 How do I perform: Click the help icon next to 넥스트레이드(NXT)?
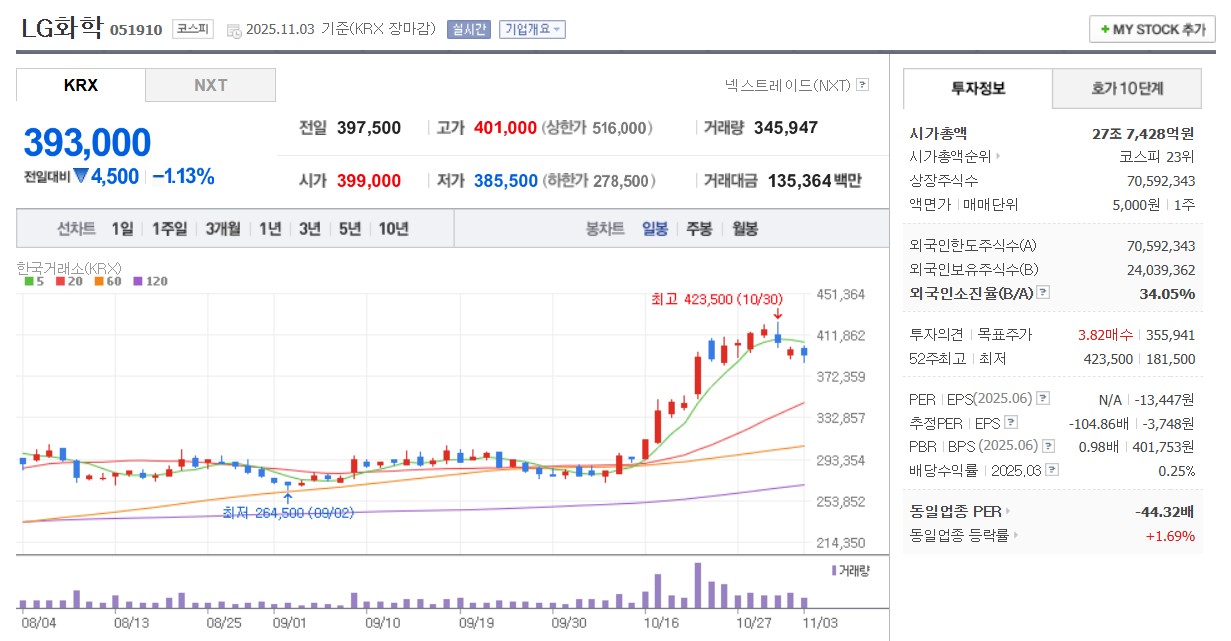(862, 84)
